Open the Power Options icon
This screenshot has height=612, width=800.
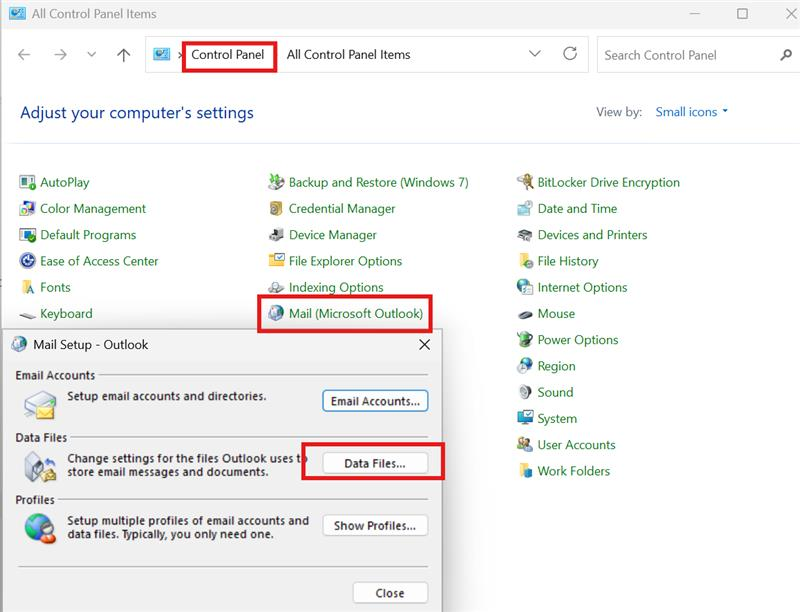pyautogui.click(x=525, y=340)
